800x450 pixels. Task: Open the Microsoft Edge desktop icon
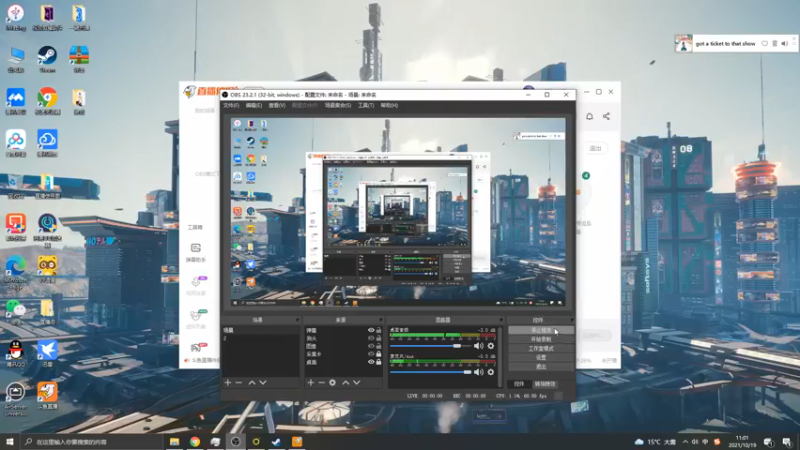(16, 273)
